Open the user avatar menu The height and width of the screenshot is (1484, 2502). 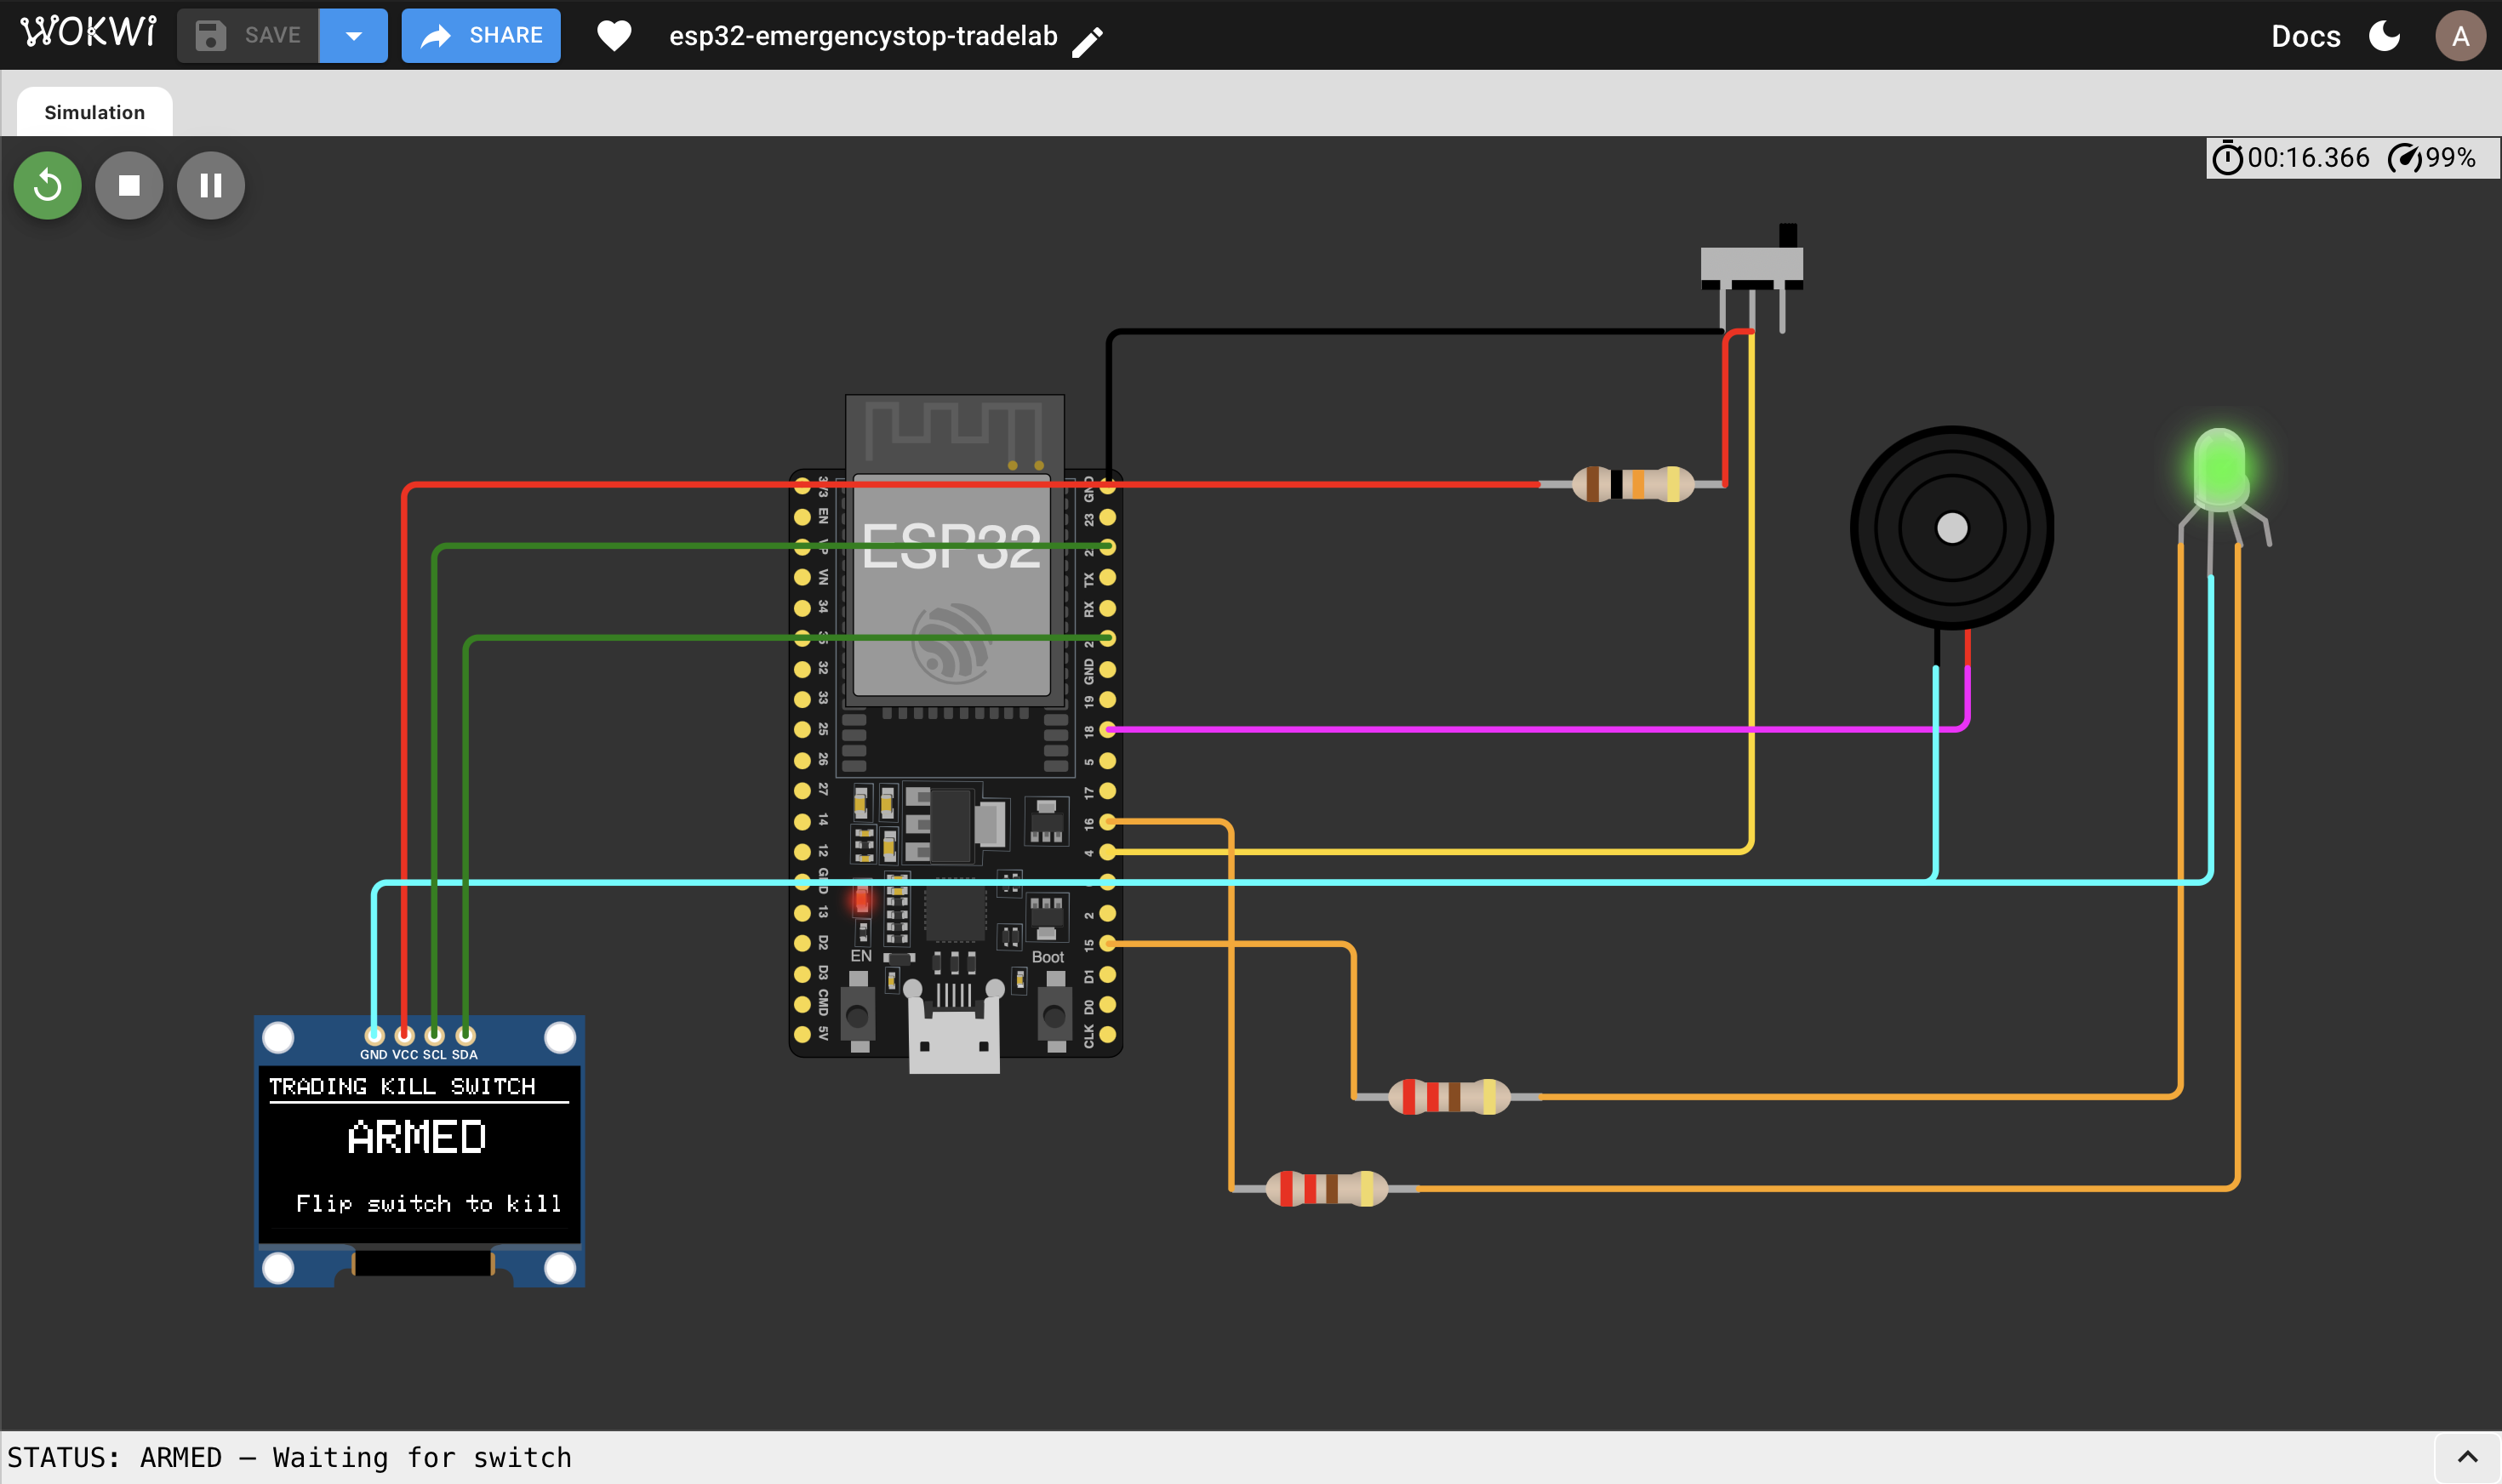click(x=2460, y=36)
